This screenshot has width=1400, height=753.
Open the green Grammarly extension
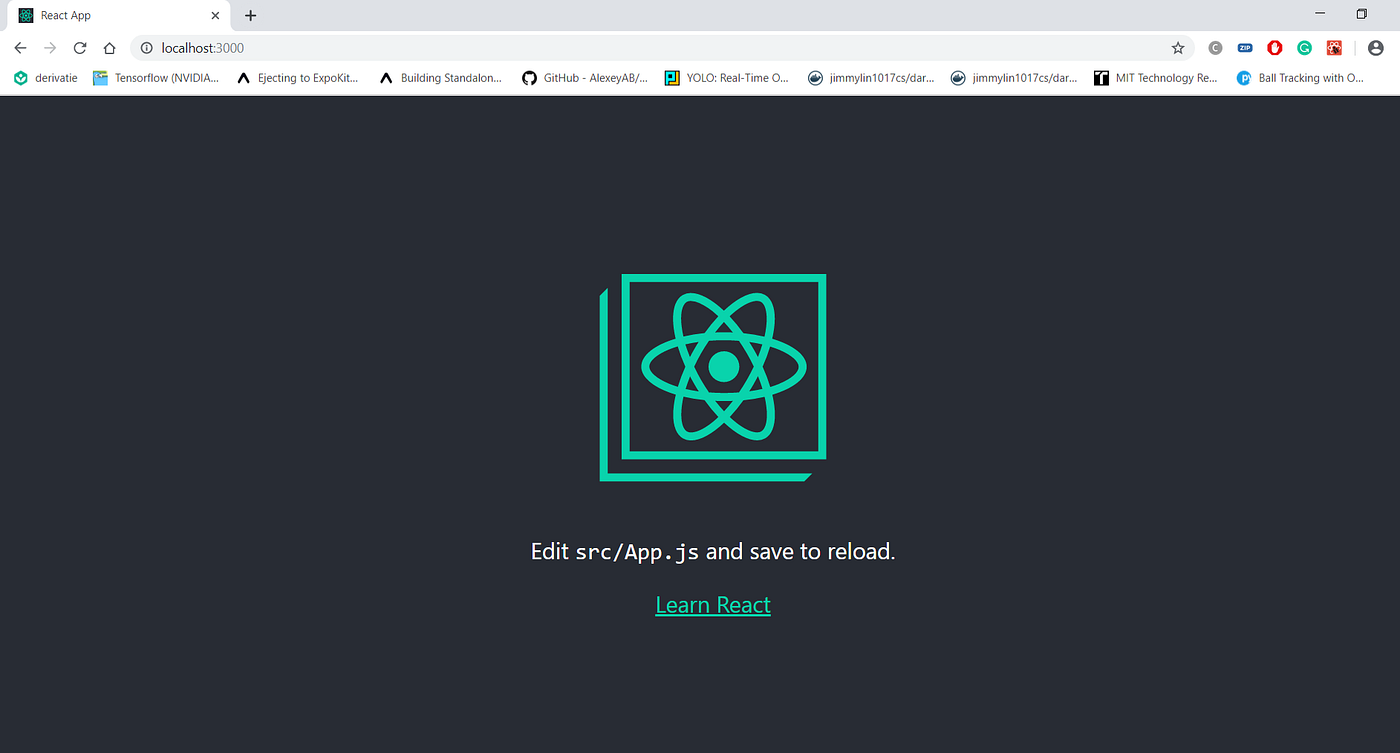pos(1304,48)
